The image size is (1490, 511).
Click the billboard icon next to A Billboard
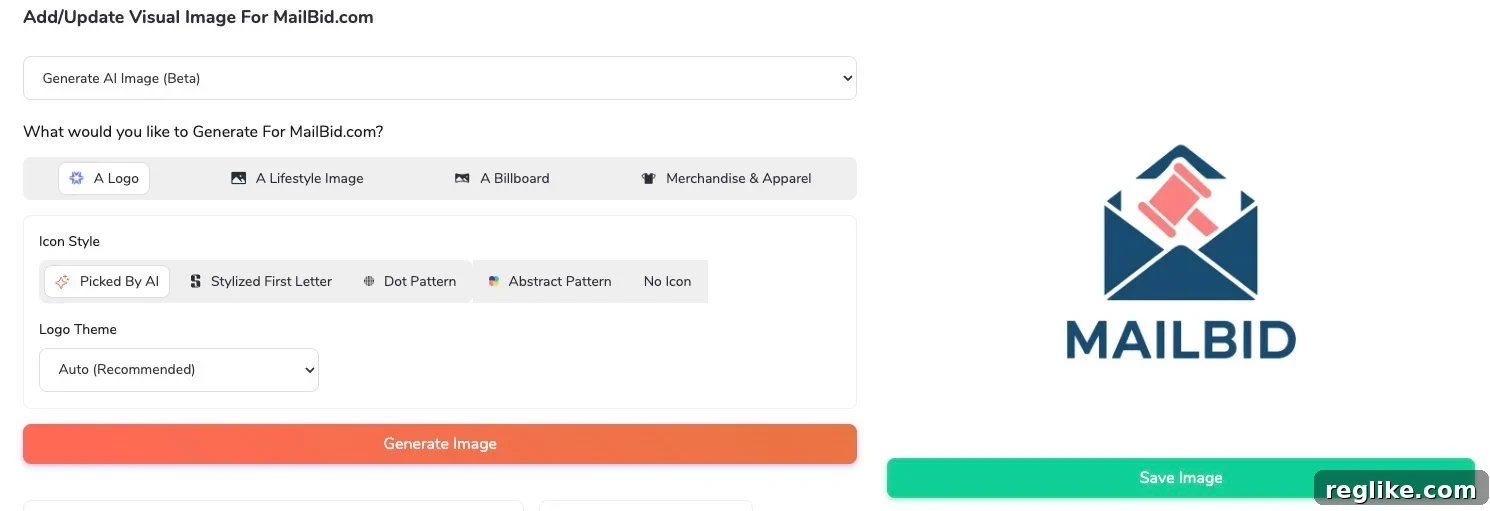tap(462, 178)
